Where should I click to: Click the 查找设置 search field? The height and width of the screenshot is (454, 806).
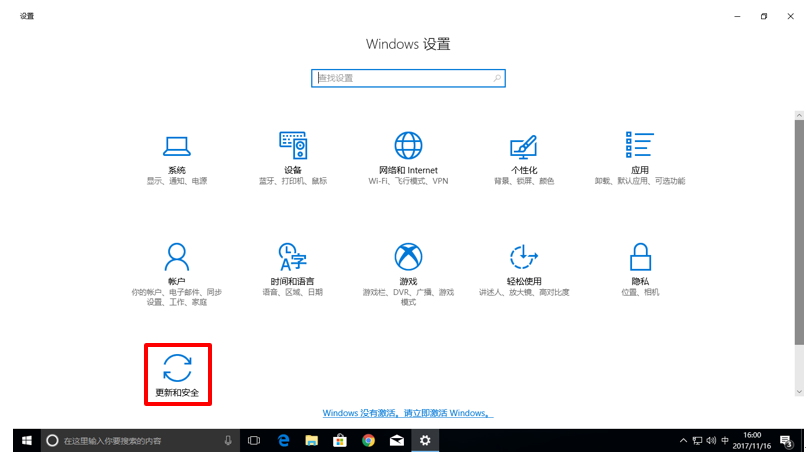pyautogui.click(x=408, y=78)
